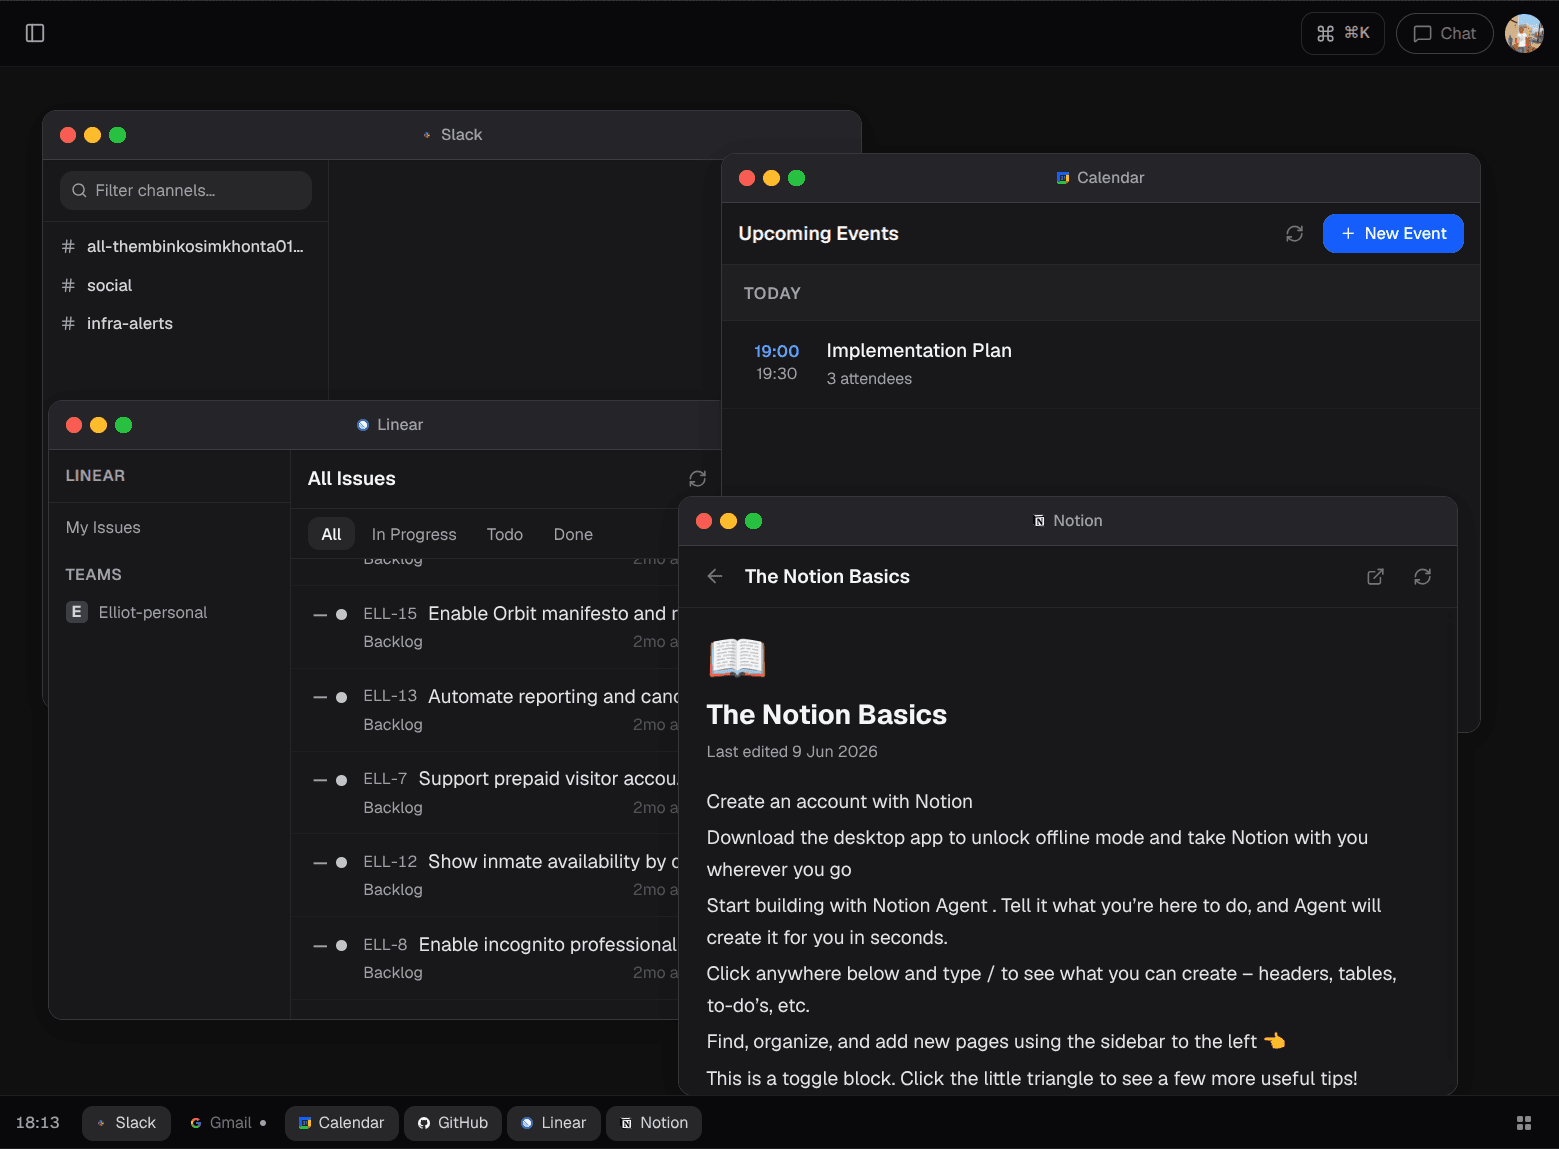This screenshot has height=1149, width=1559.
Task: Switch to the In Progress tab
Action: tap(414, 534)
